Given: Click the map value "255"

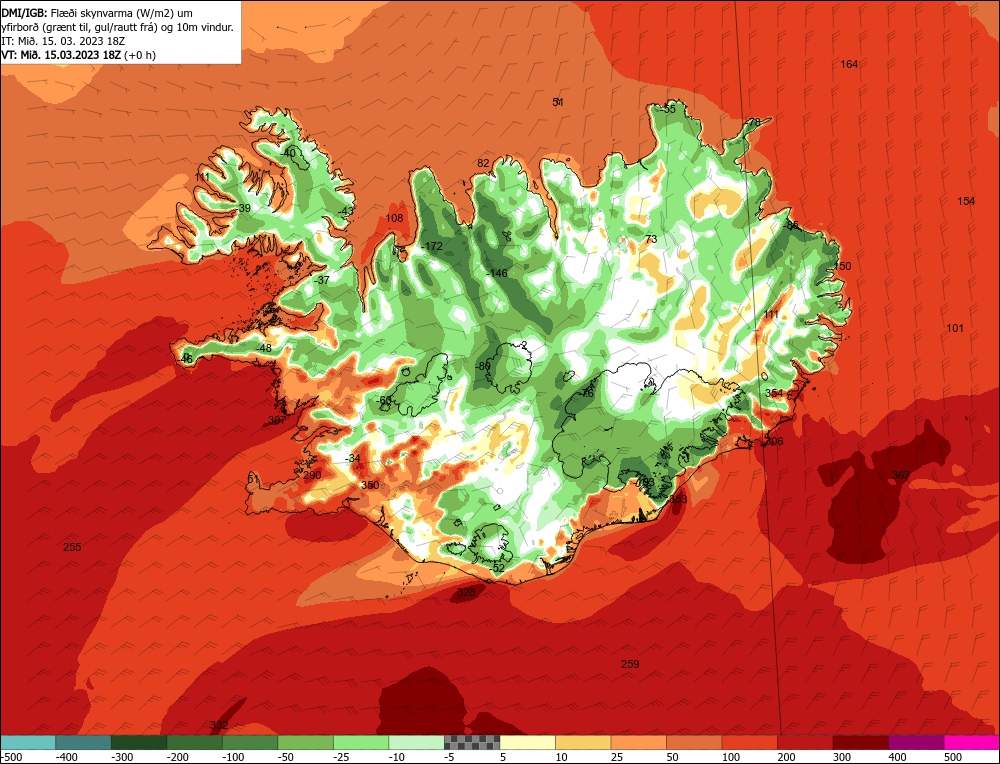Looking at the screenshot, I should coord(72,547).
